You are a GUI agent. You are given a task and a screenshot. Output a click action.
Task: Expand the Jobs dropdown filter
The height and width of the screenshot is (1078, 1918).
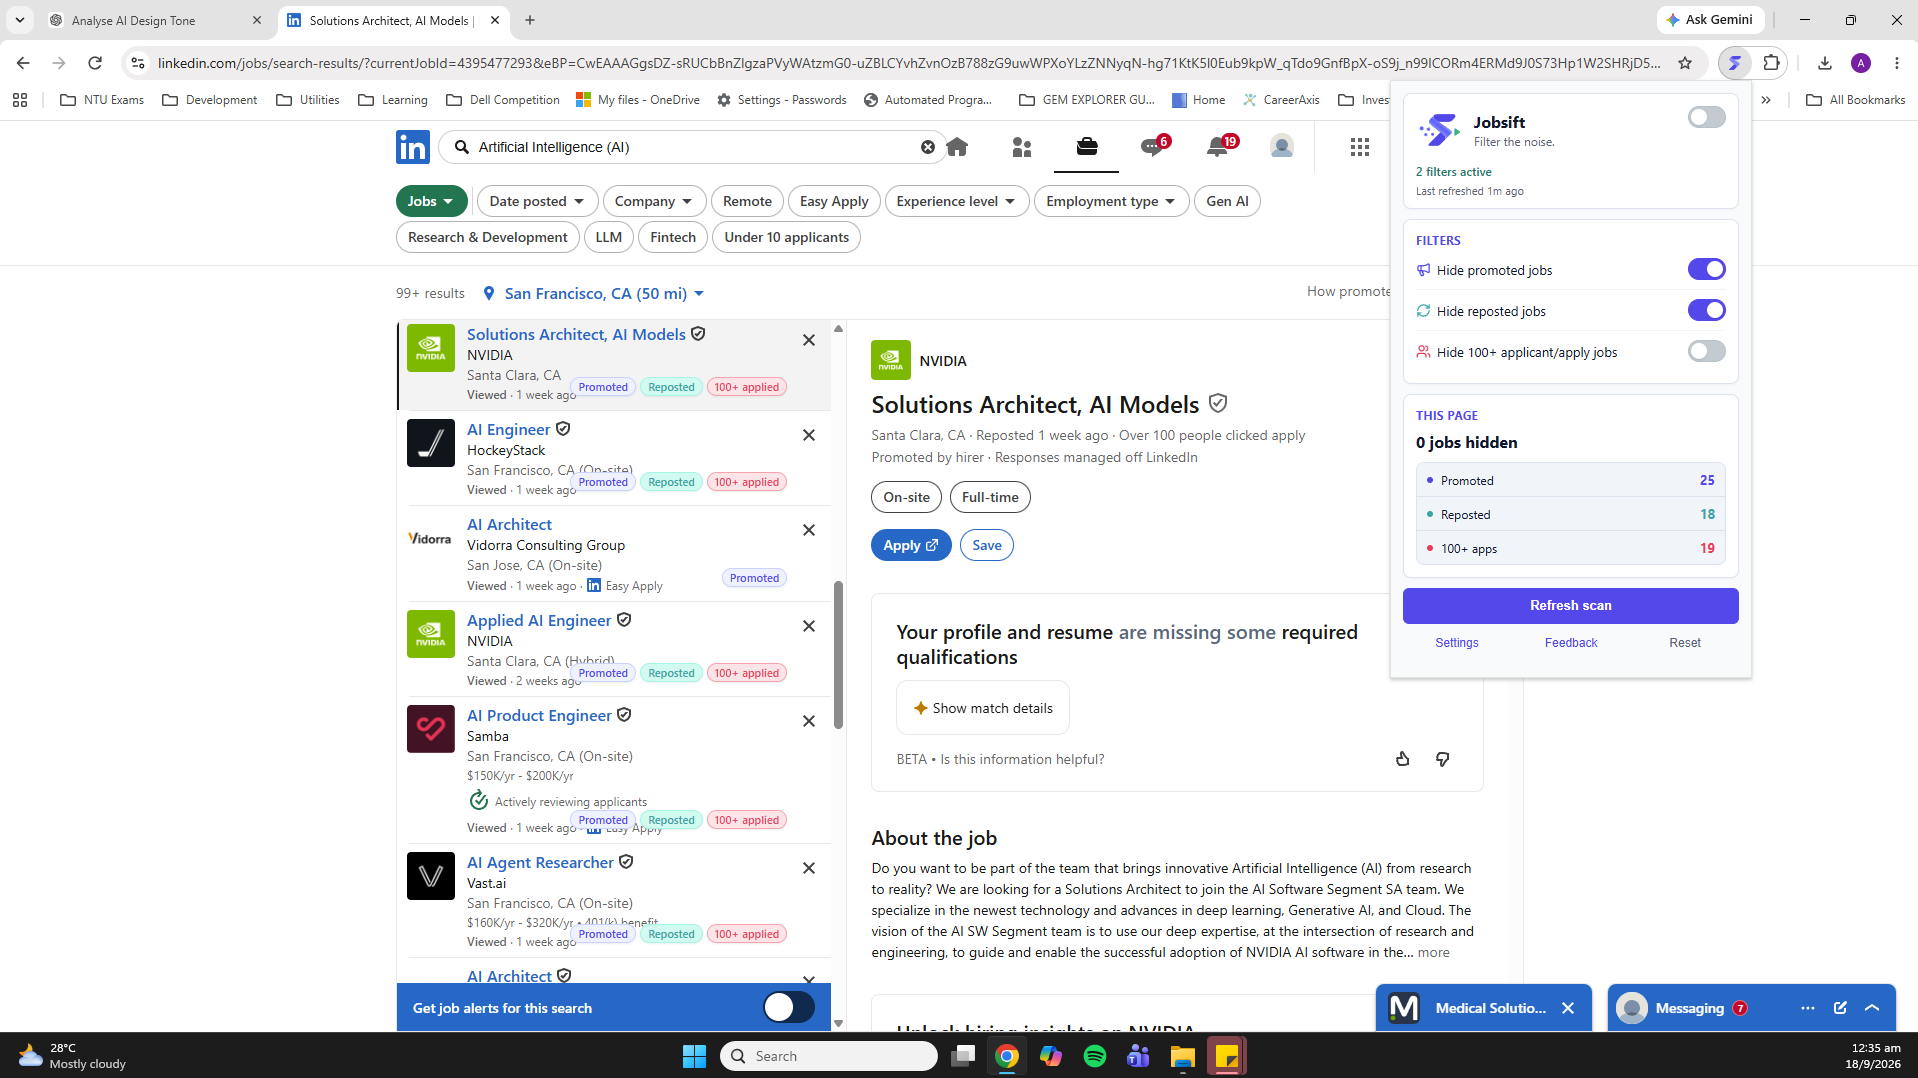[432, 201]
